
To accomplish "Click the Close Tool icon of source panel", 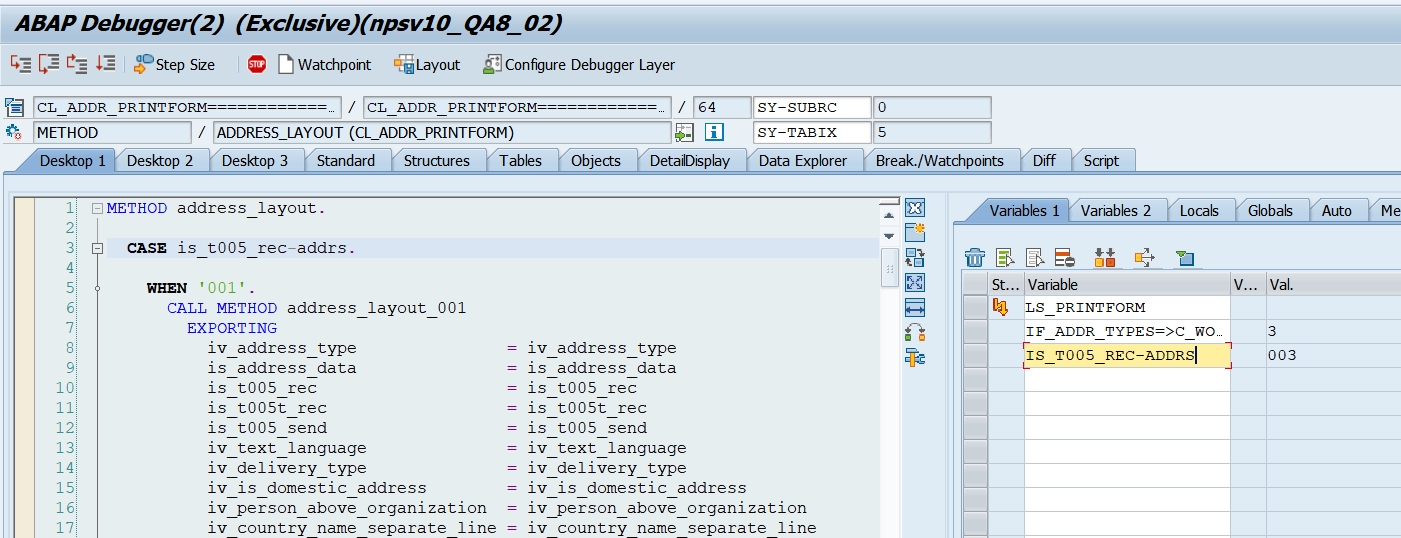I will pos(914,207).
